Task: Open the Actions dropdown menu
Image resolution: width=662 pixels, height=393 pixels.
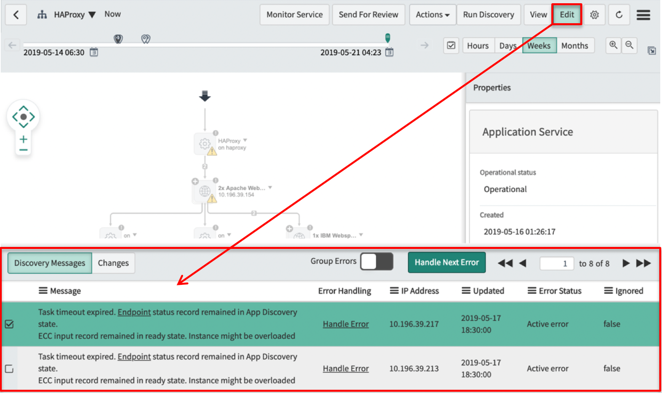Action: point(432,15)
